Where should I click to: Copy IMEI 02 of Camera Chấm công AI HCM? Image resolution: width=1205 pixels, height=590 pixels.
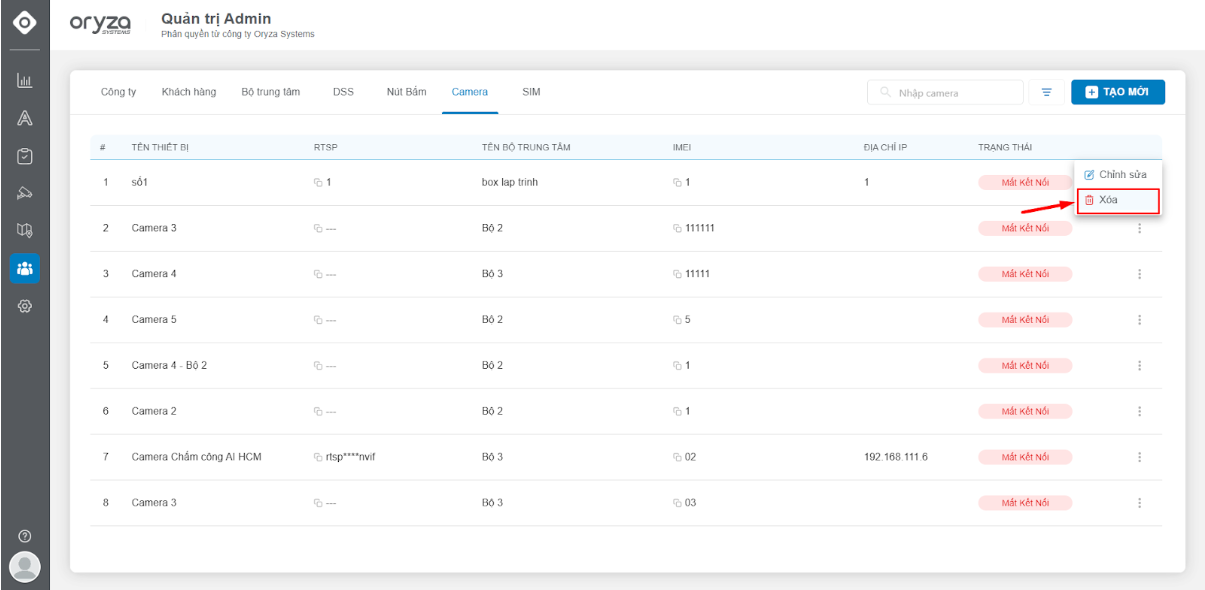(677, 457)
